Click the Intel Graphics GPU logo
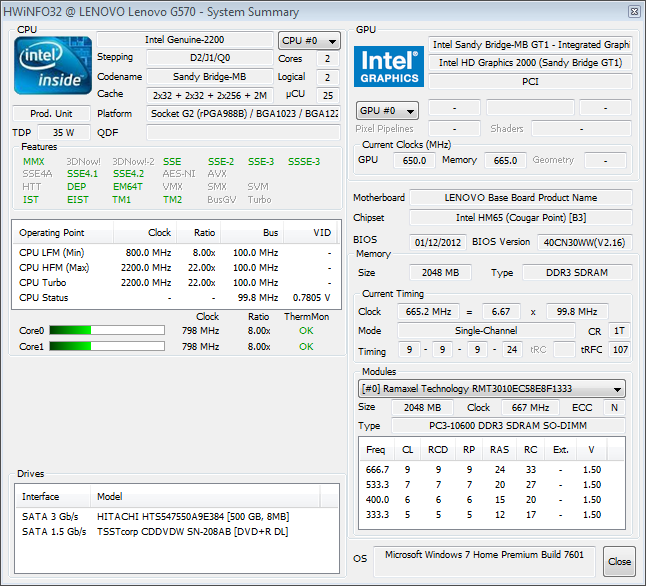Image resolution: width=646 pixels, height=586 pixels. pos(389,66)
